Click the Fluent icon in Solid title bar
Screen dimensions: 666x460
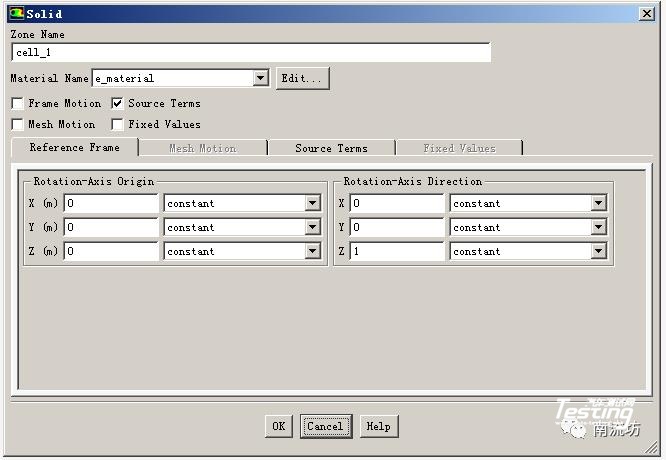point(17,13)
